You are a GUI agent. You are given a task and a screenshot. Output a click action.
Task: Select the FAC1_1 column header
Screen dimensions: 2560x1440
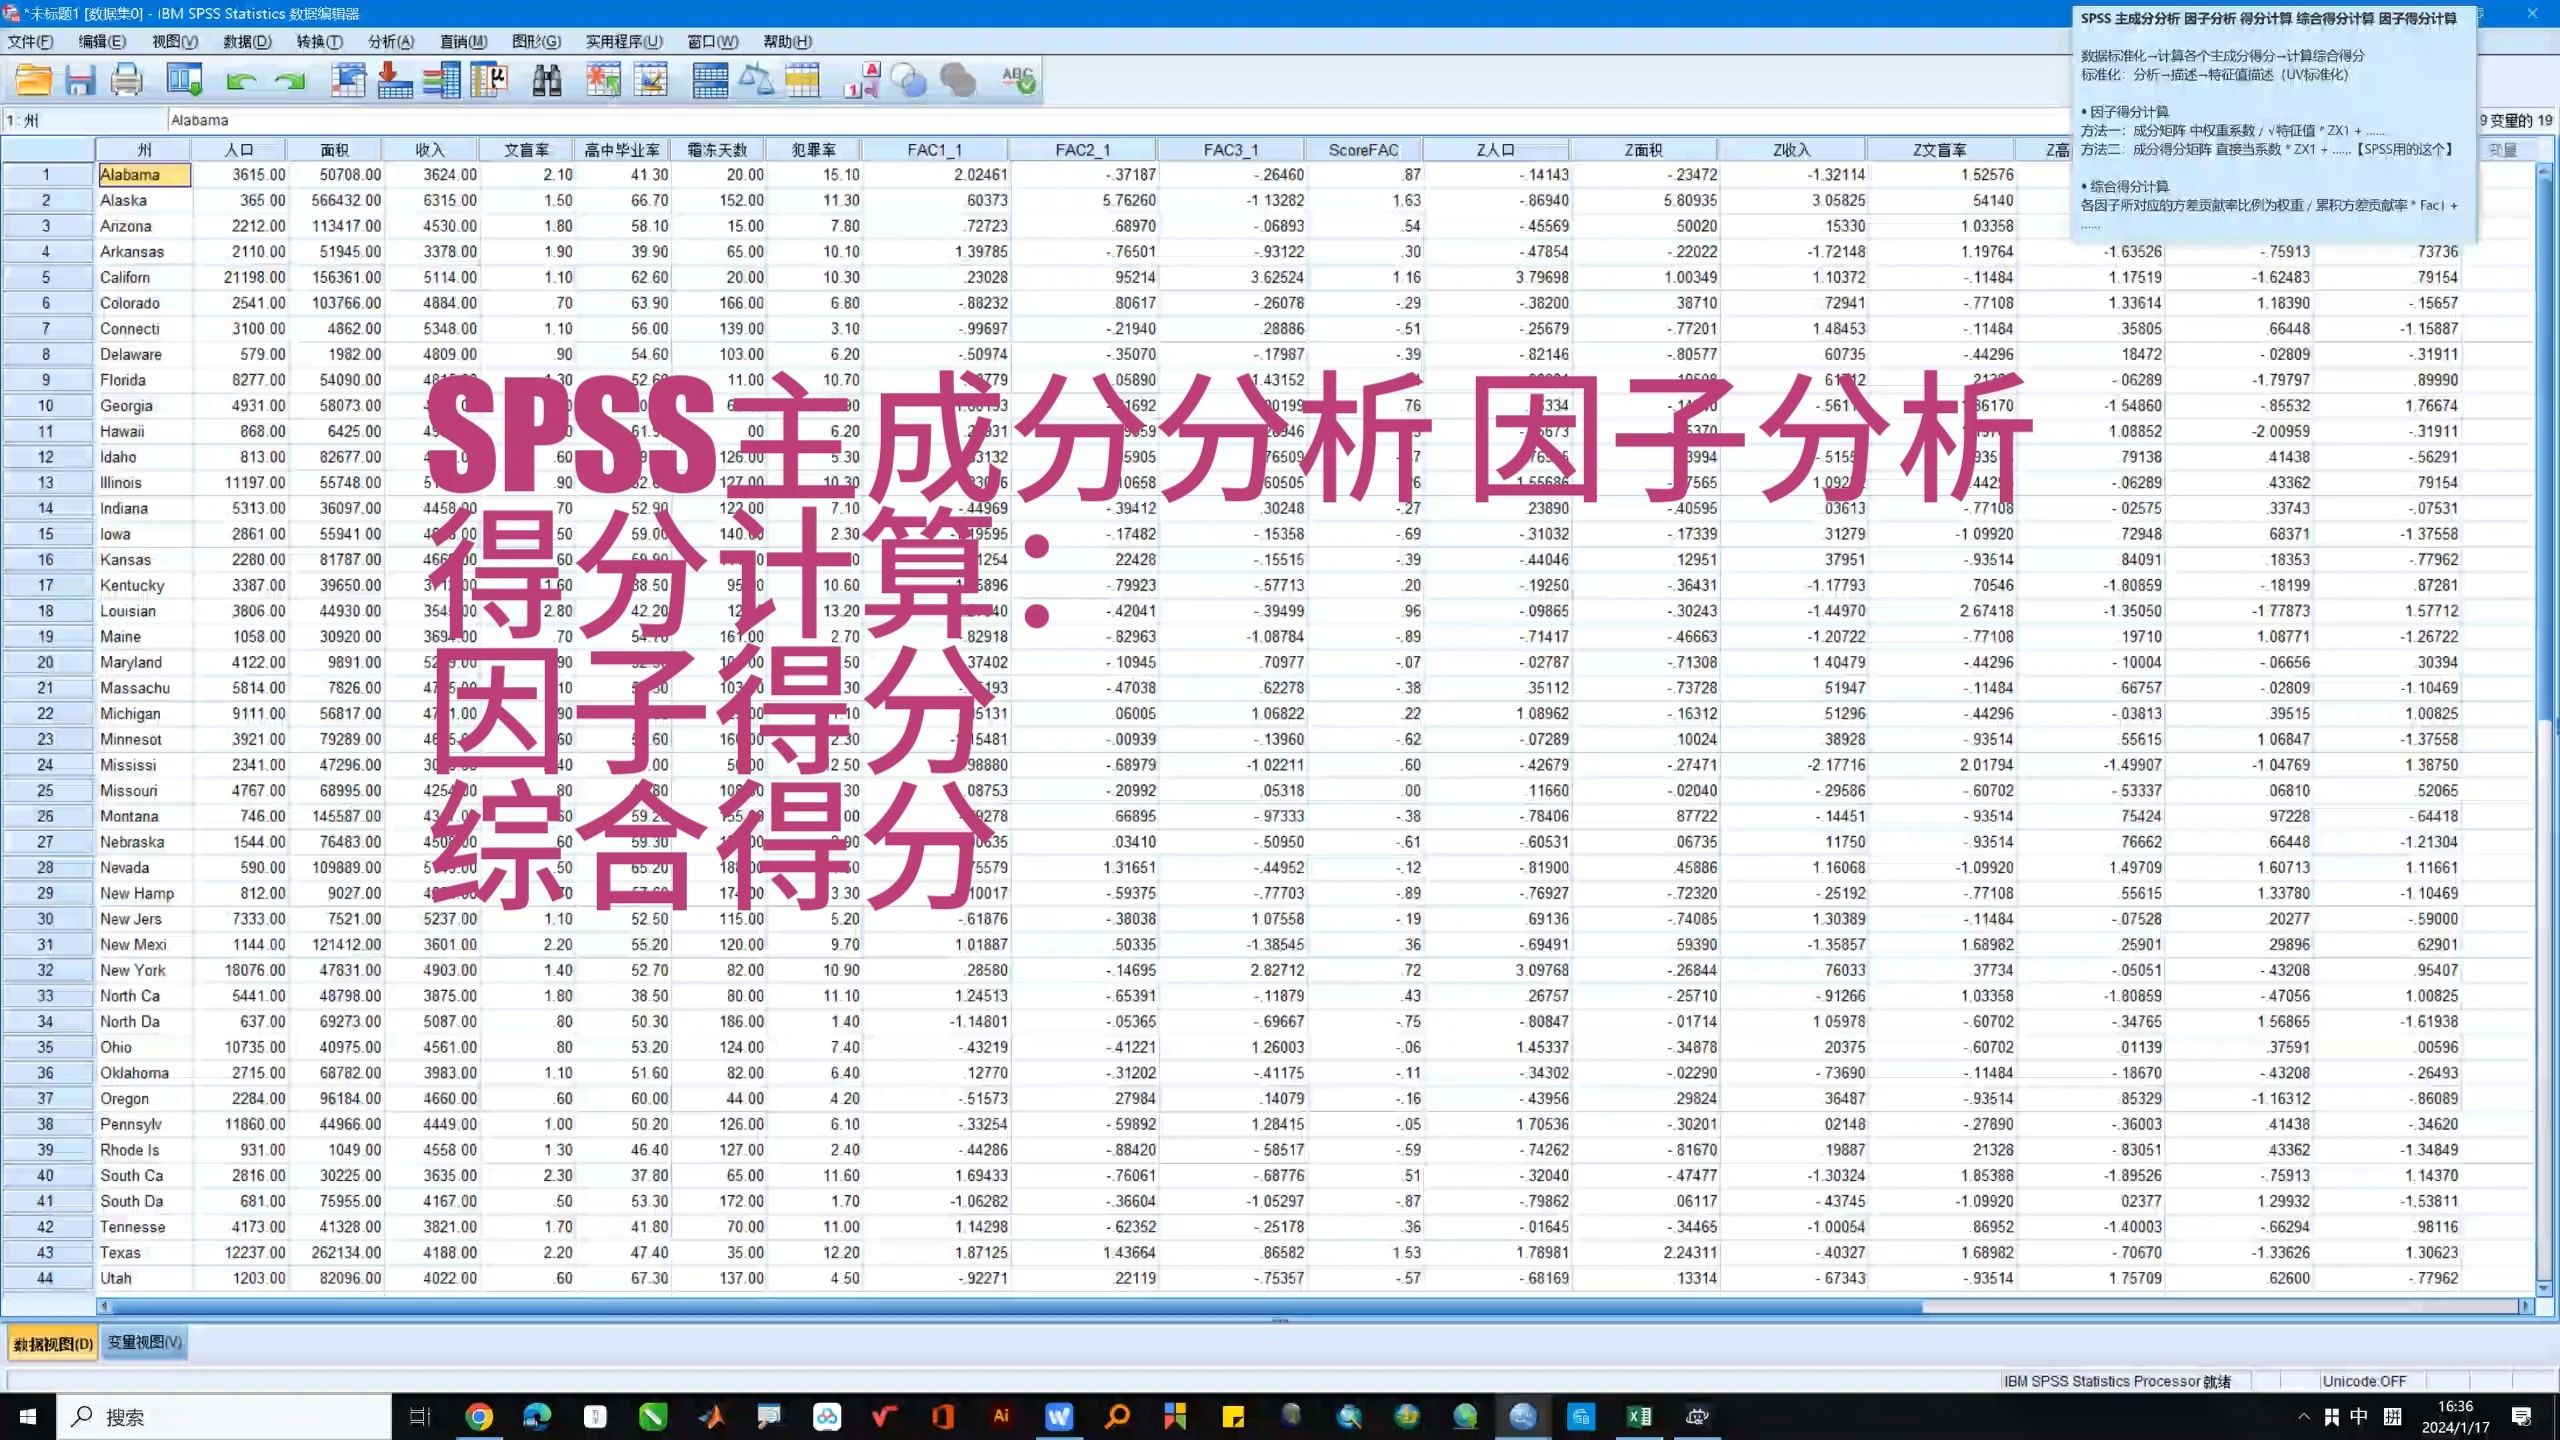coord(934,150)
